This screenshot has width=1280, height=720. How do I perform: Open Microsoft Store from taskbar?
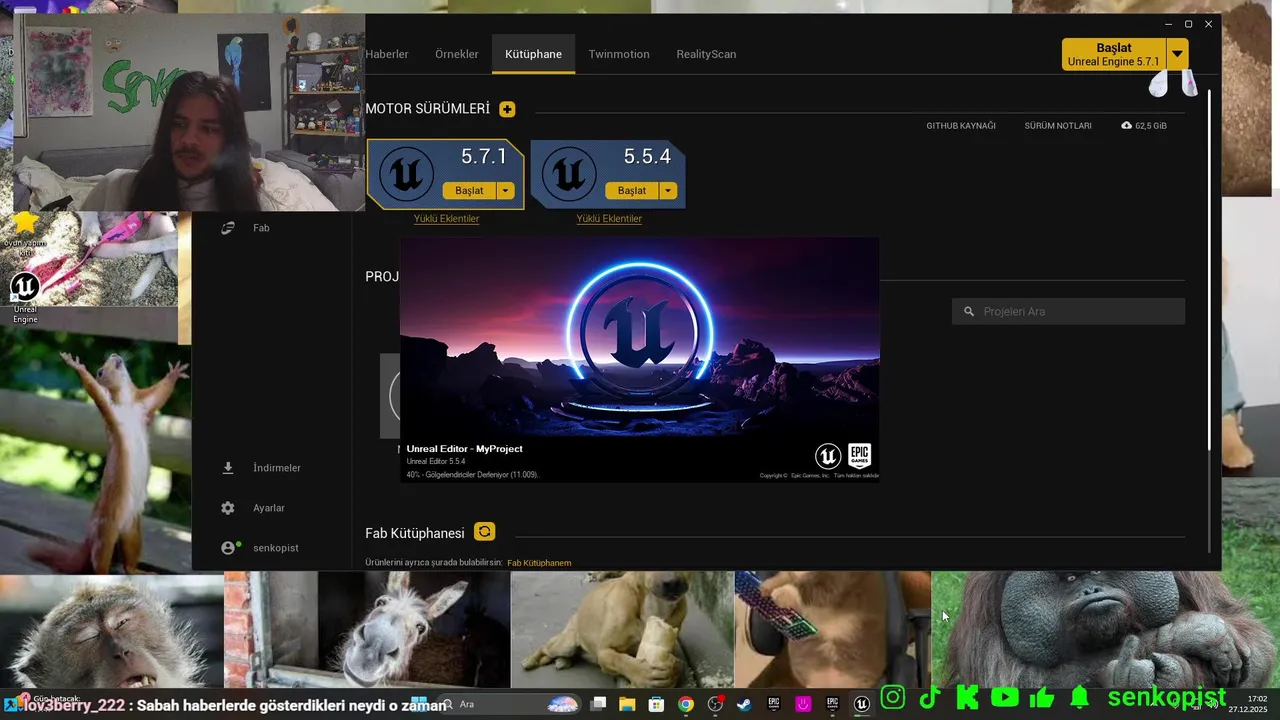tap(656, 704)
